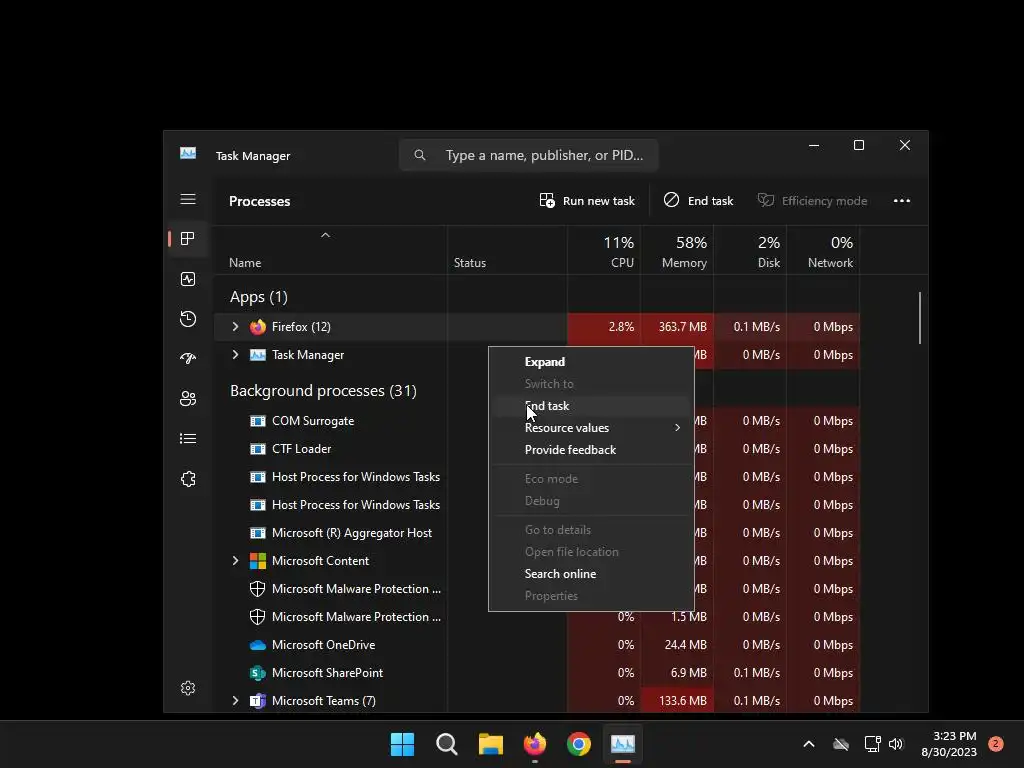Expand the Microsoft Teams (7) group
This screenshot has height=768, width=1024.
[x=235, y=701]
